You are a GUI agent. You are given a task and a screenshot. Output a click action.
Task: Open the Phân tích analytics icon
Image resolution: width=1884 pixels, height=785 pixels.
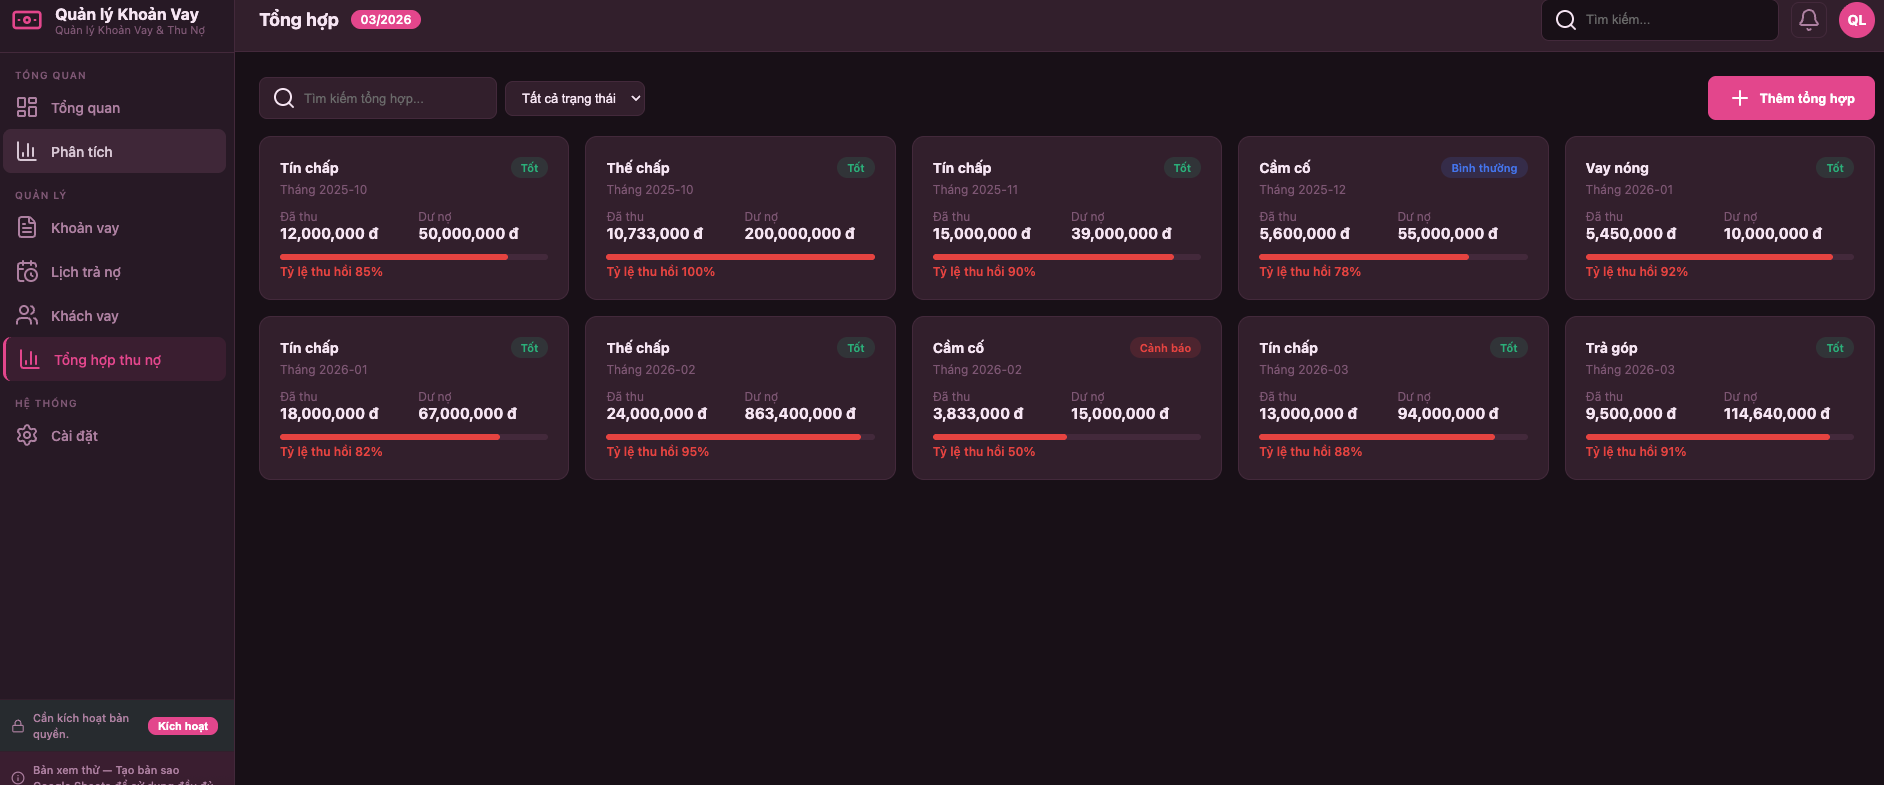tap(28, 151)
